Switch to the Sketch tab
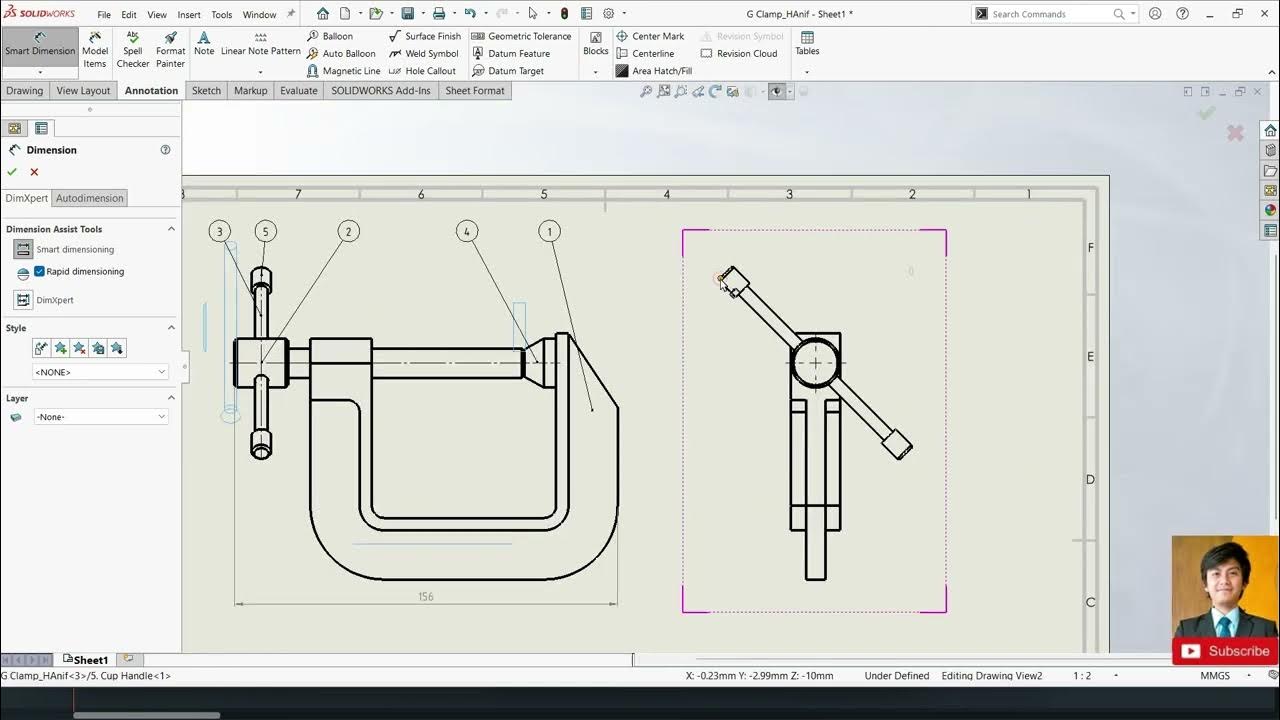Viewport: 1280px width, 720px height. pyautogui.click(x=206, y=91)
